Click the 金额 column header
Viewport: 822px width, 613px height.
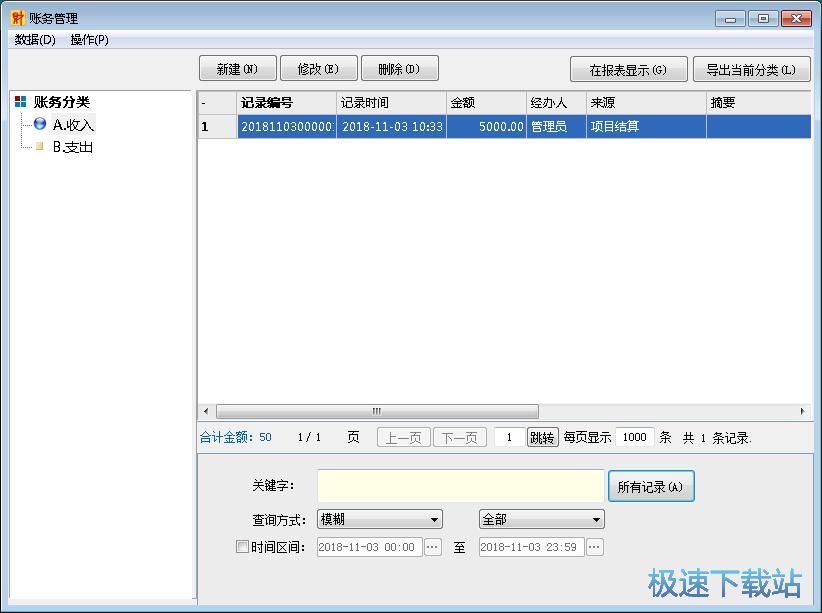point(486,103)
